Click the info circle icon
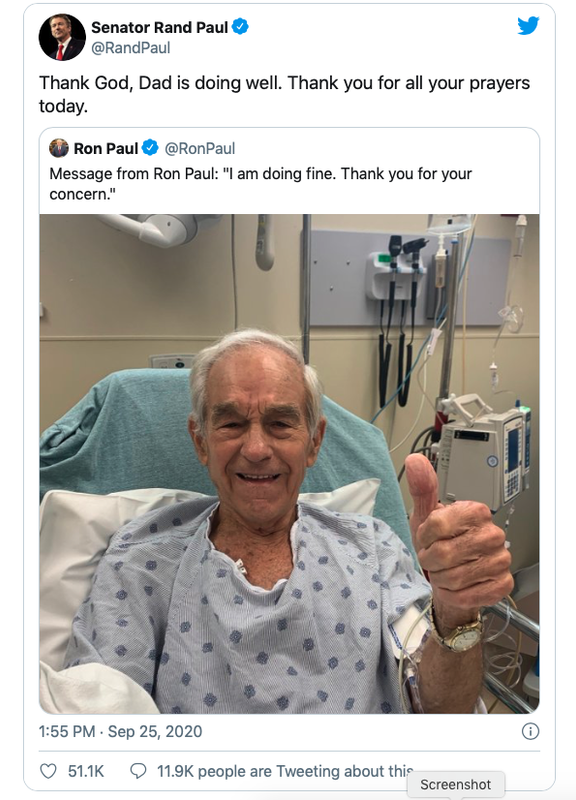Viewport: 576px width, 800px height. 530,731
